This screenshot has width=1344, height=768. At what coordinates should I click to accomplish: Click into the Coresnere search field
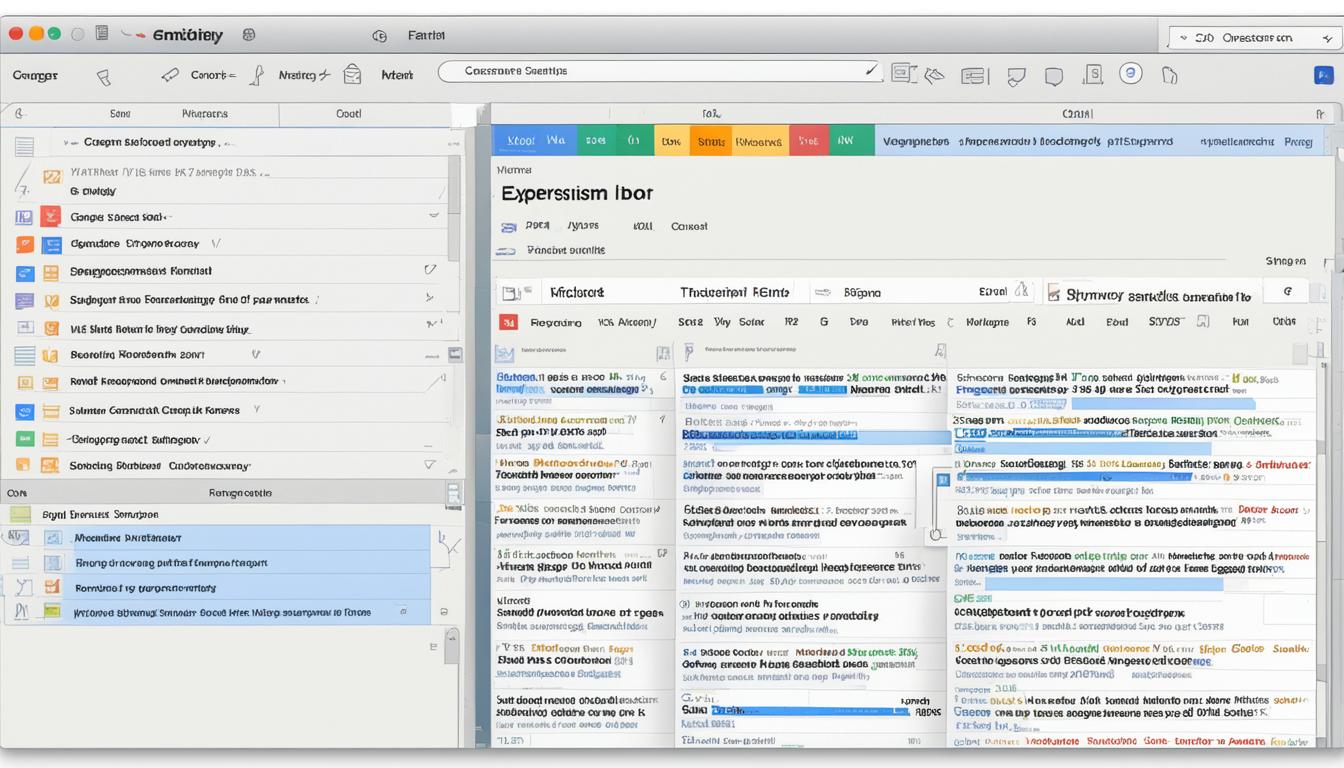click(660, 71)
